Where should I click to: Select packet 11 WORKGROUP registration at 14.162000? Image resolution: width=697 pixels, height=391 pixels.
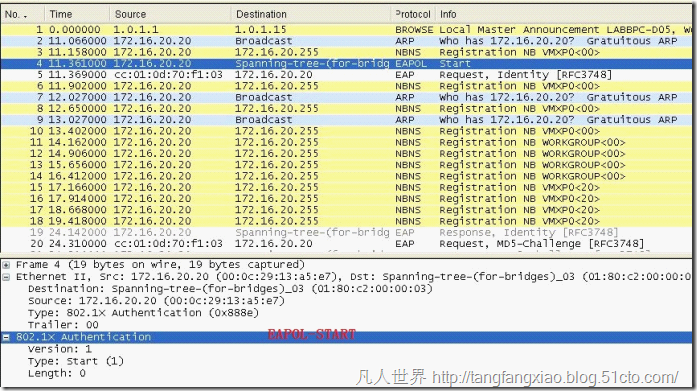[x=346, y=143]
